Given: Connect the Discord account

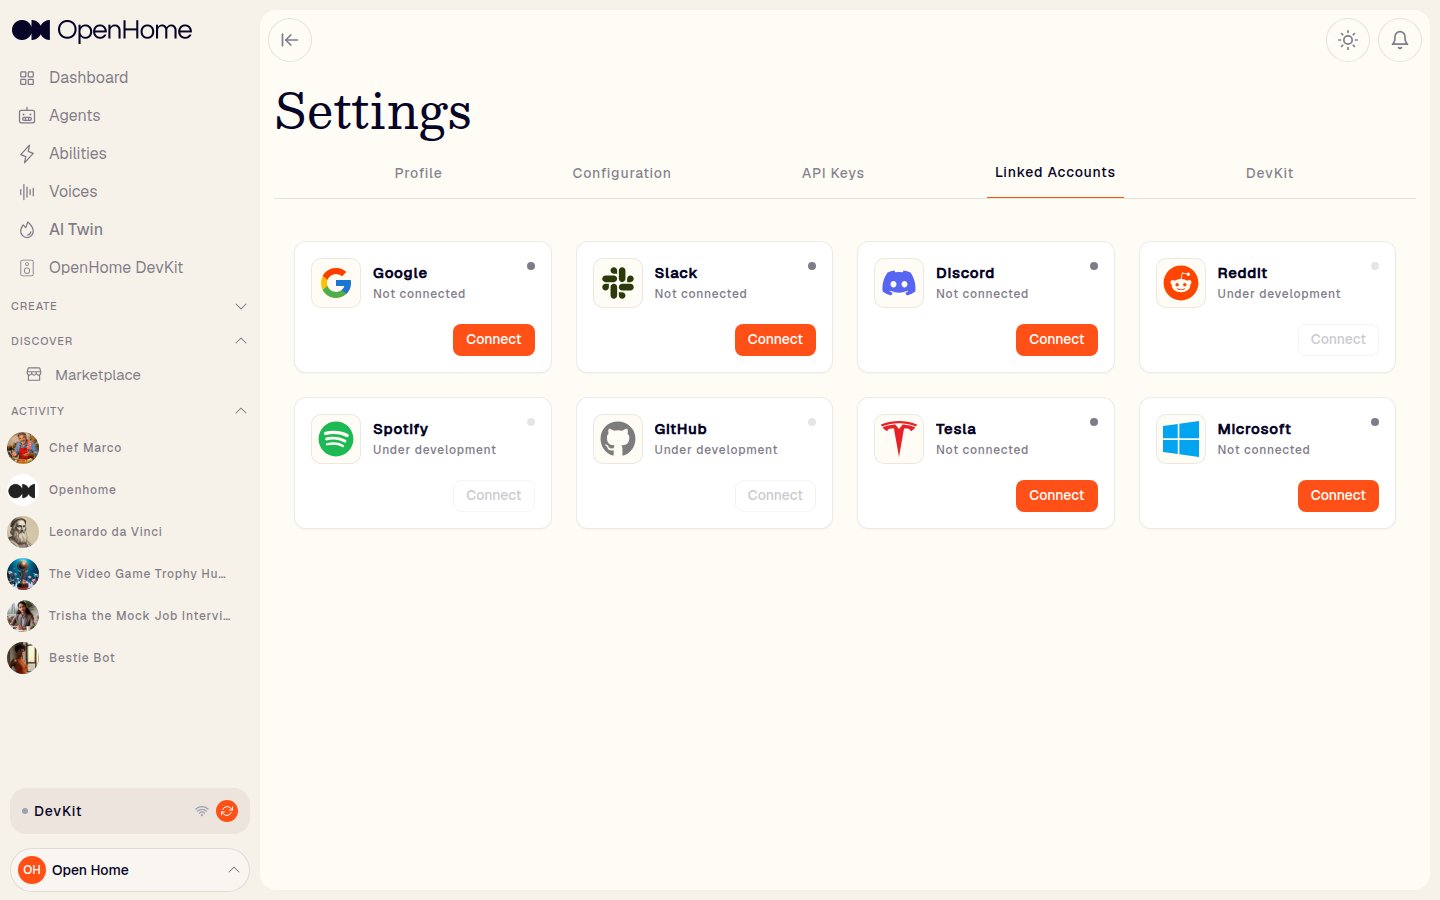Looking at the screenshot, I should pos(1057,340).
